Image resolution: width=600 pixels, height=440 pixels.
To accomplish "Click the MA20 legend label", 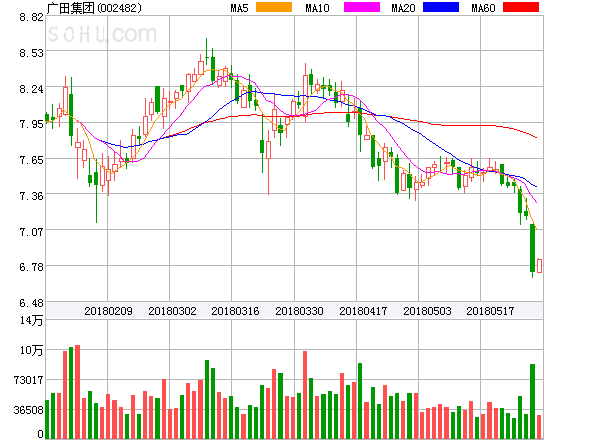I will point(403,8).
